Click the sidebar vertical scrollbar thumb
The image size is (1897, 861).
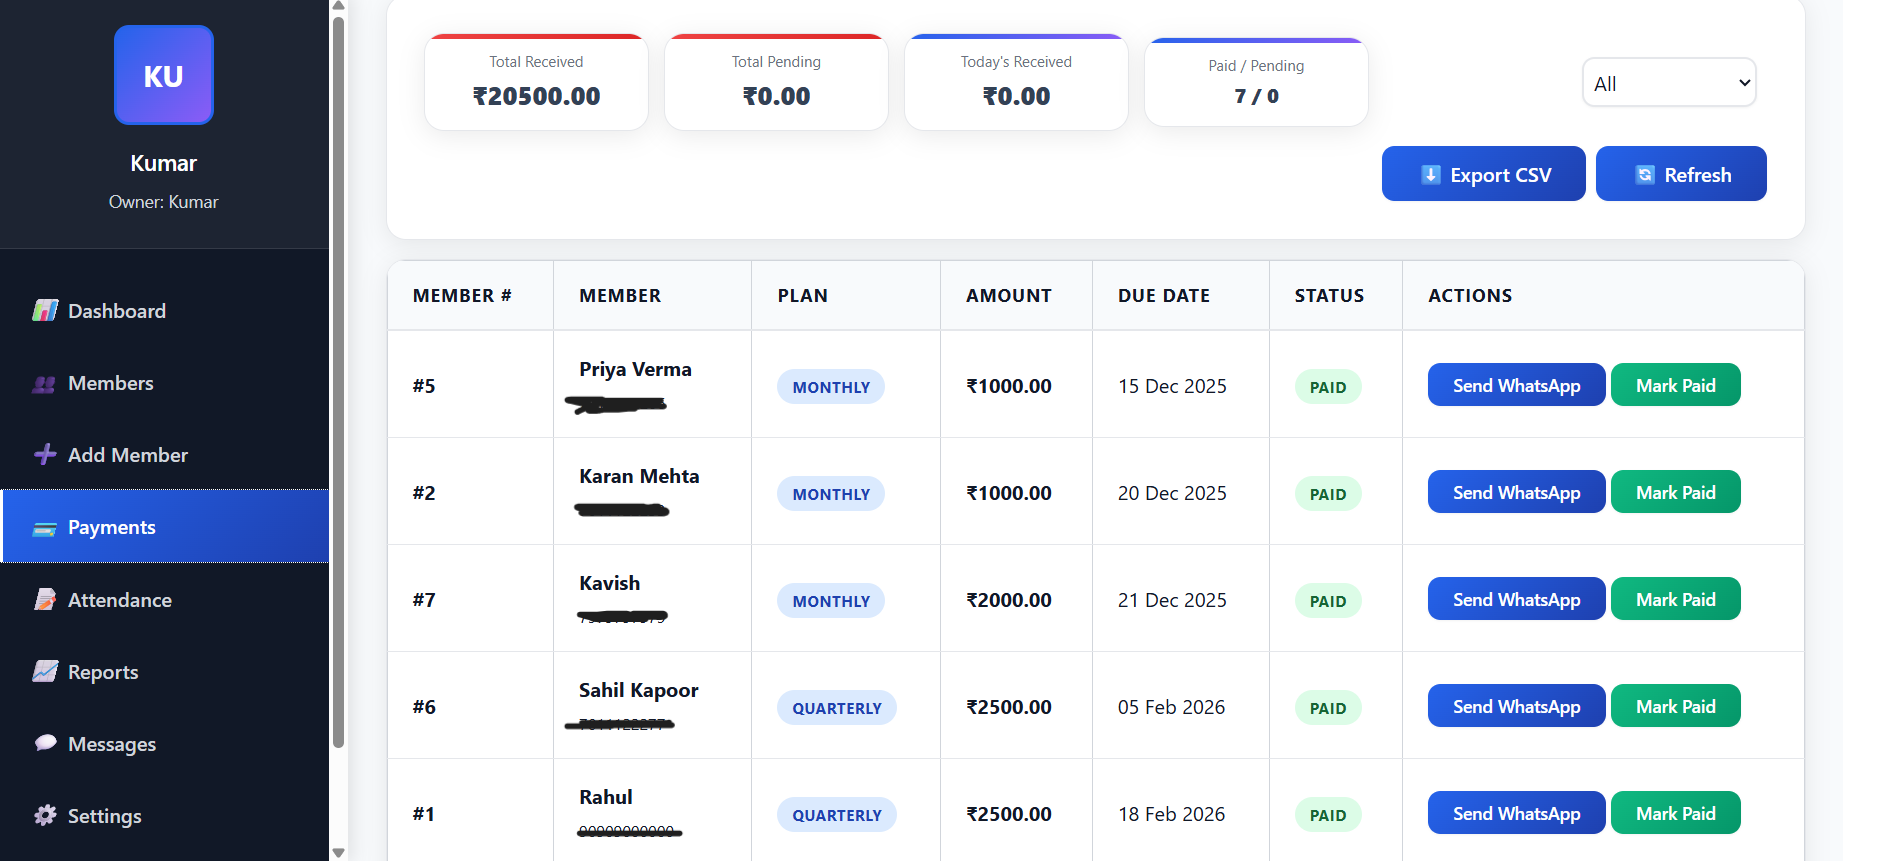tap(338, 382)
